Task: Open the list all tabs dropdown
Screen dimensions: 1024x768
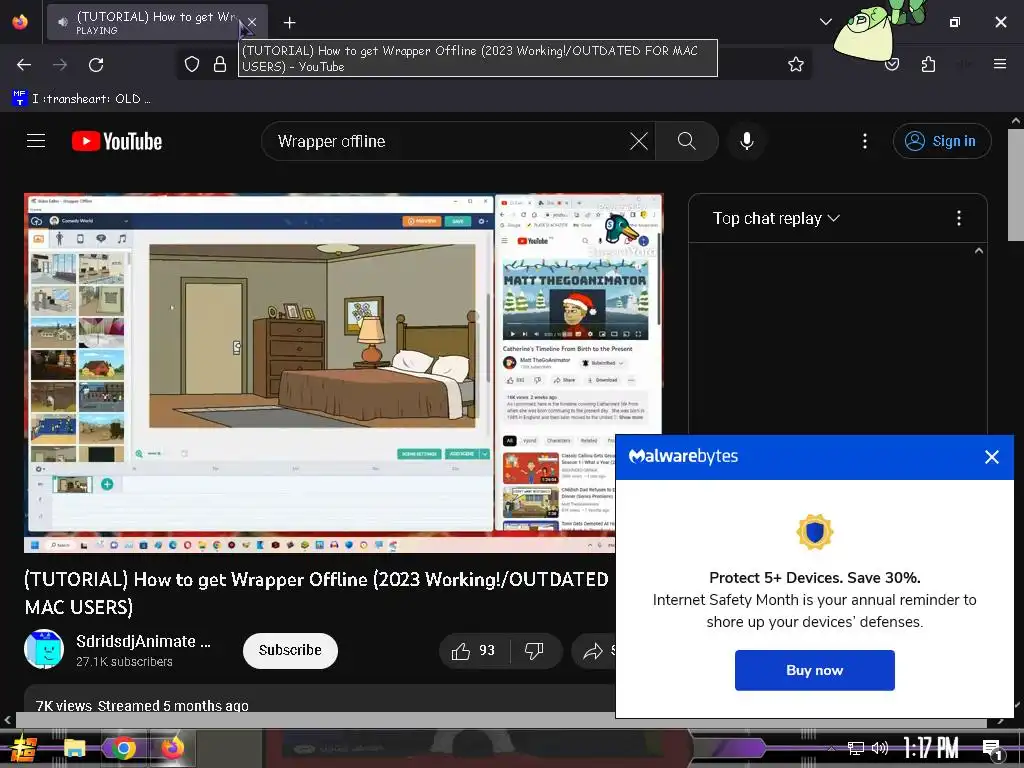Action: [x=825, y=22]
